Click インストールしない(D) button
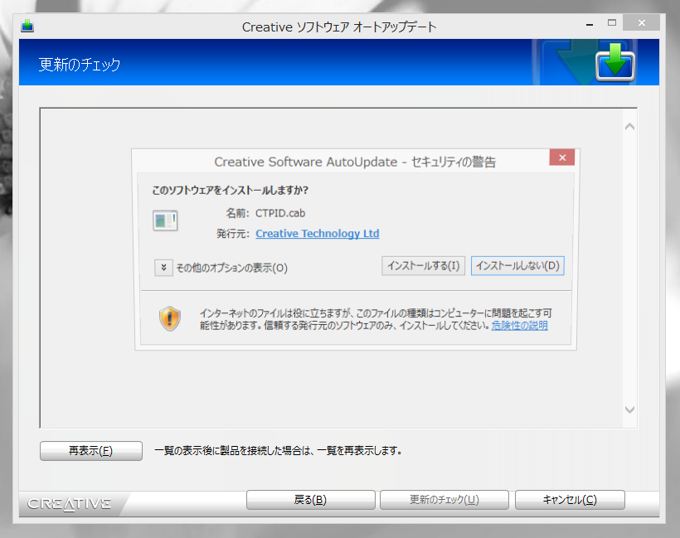The height and width of the screenshot is (538, 680). click(x=517, y=266)
